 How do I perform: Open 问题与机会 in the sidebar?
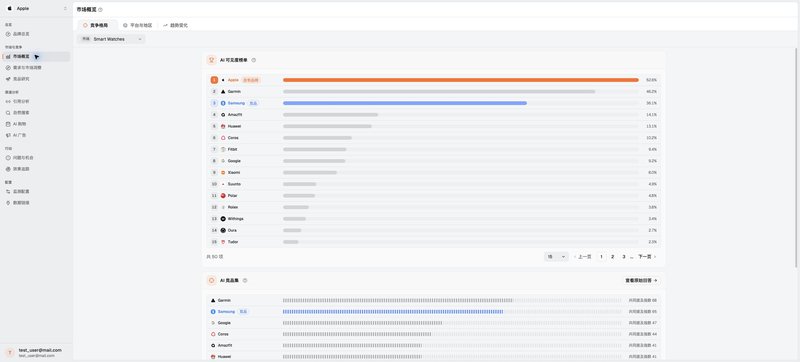[x=36, y=158]
